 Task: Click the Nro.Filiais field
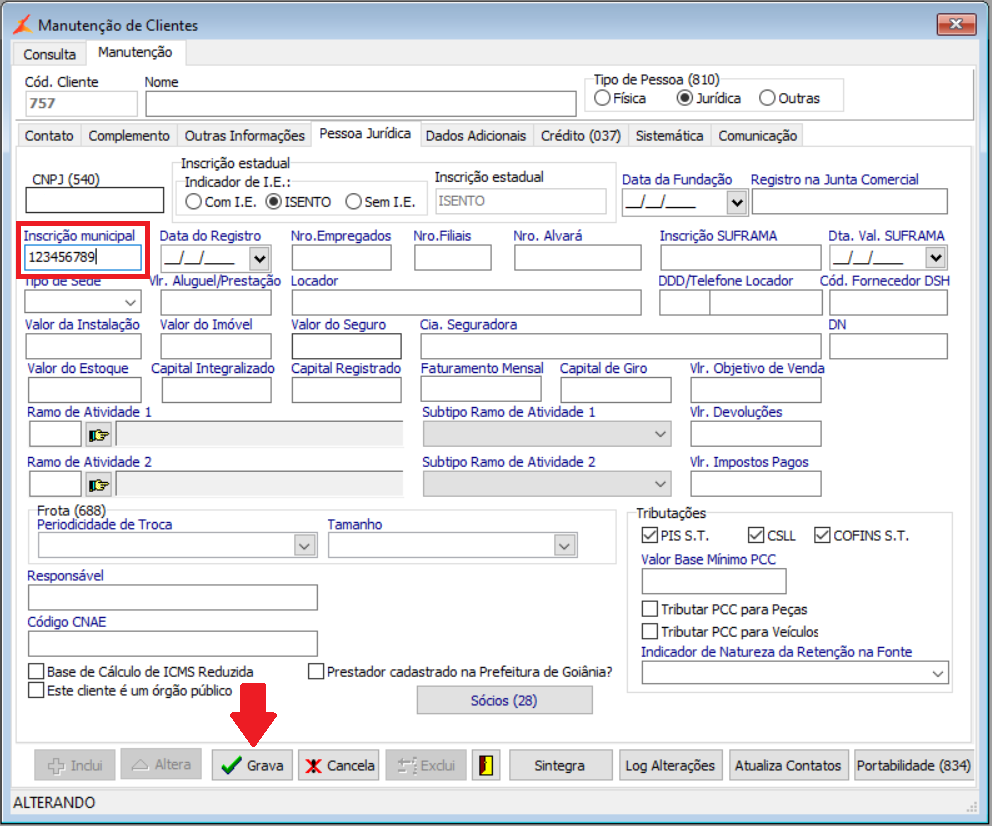[x=453, y=257]
